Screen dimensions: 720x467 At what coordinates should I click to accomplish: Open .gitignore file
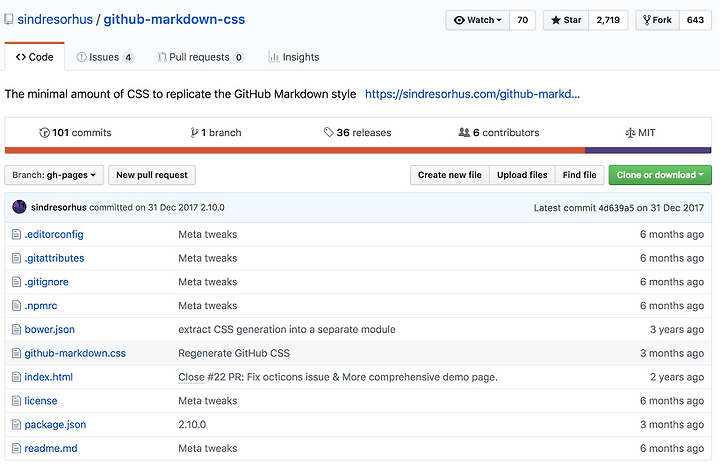pyautogui.click(x=46, y=282)
